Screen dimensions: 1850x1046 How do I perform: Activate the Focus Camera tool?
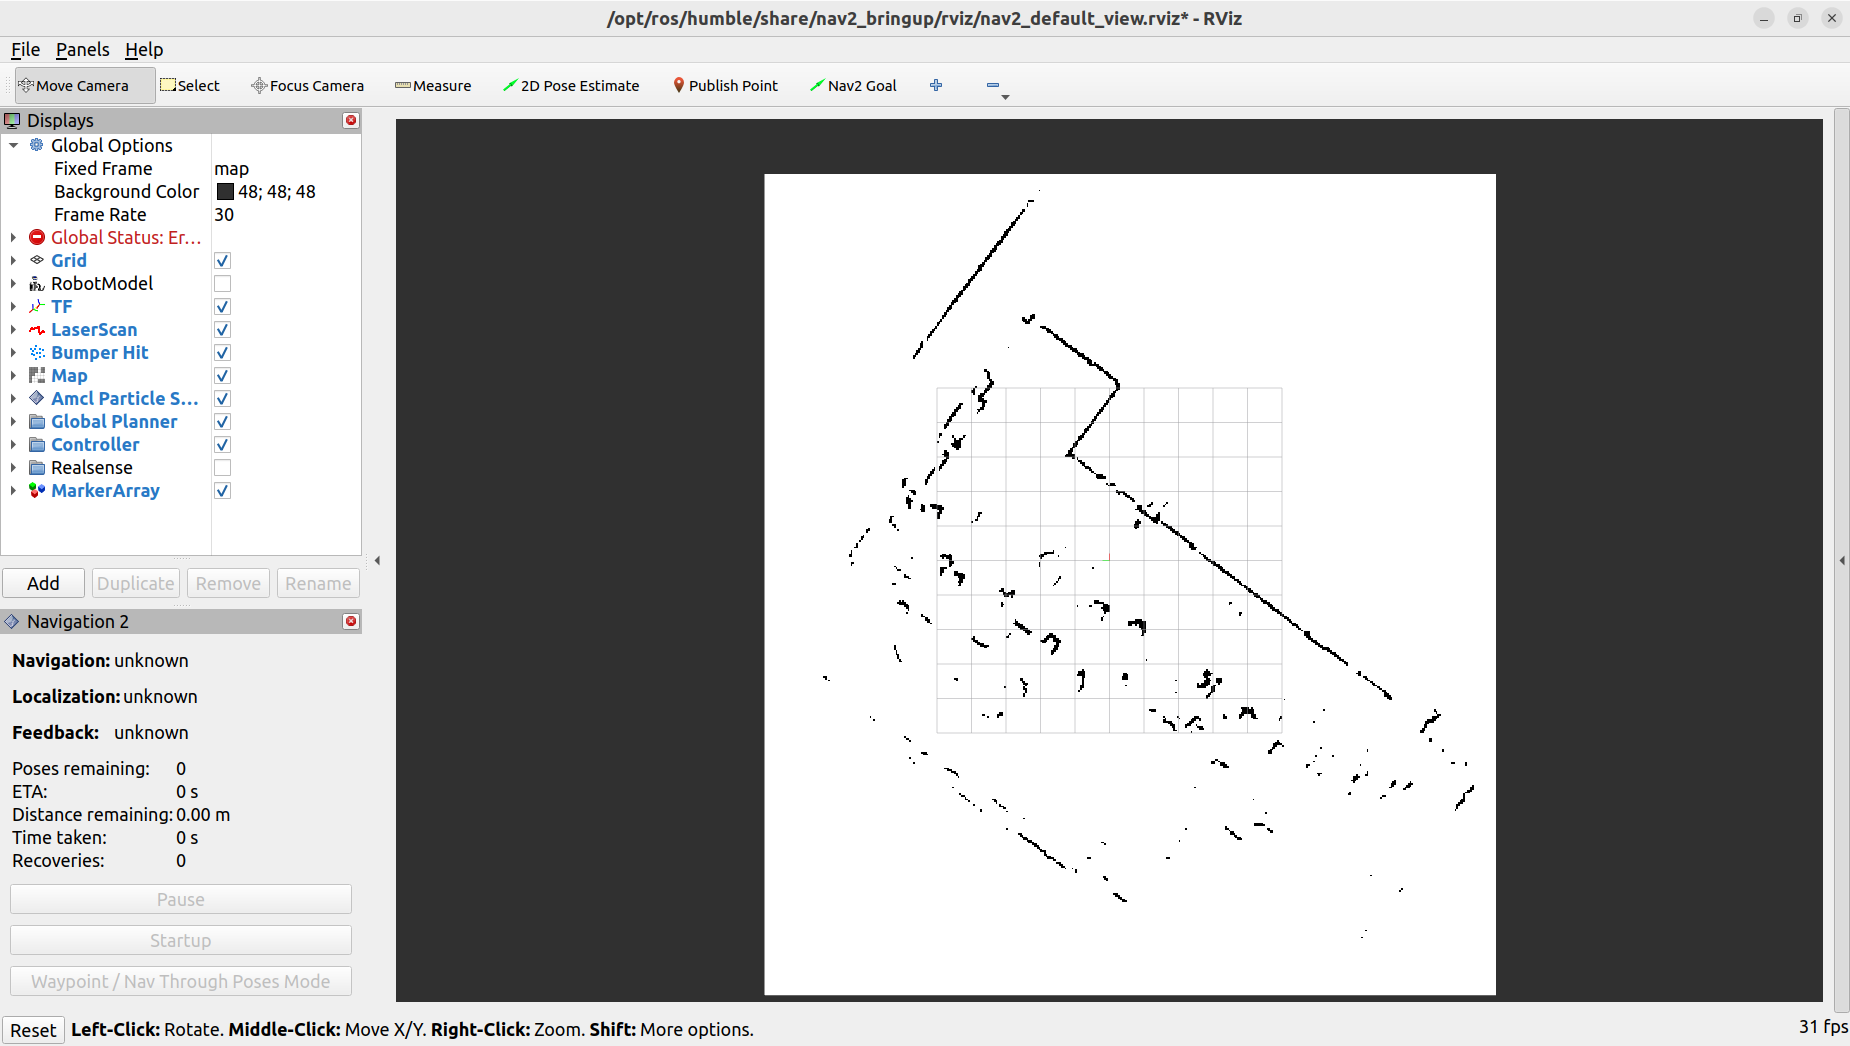pyautogui.click(x=307, y=85)
